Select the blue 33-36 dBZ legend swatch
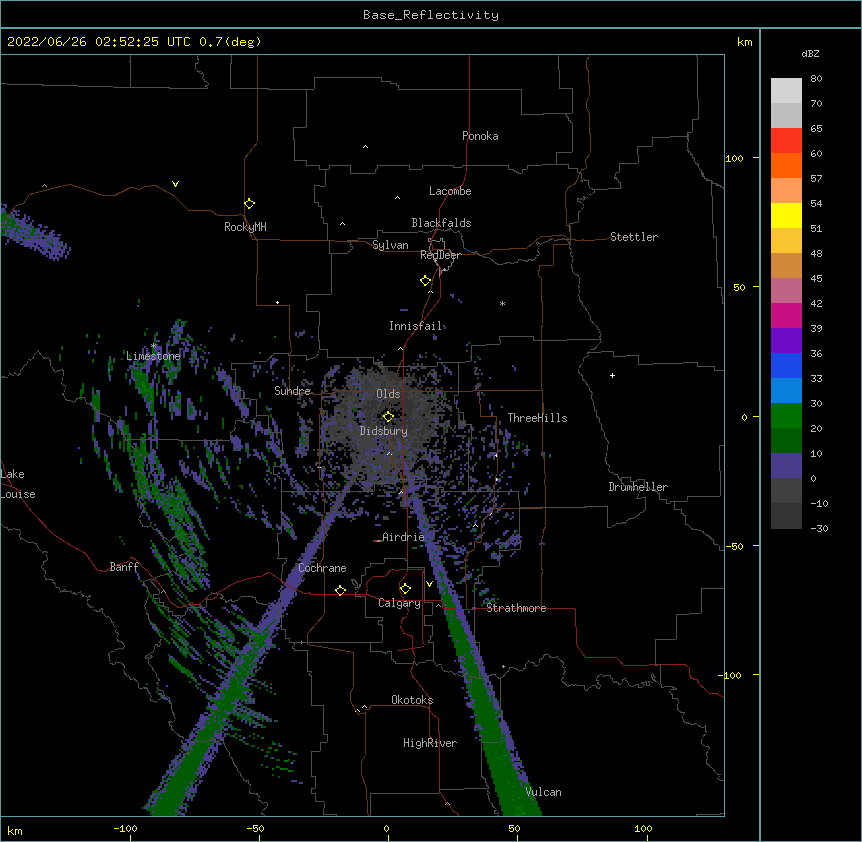 (x=786, y=366)
